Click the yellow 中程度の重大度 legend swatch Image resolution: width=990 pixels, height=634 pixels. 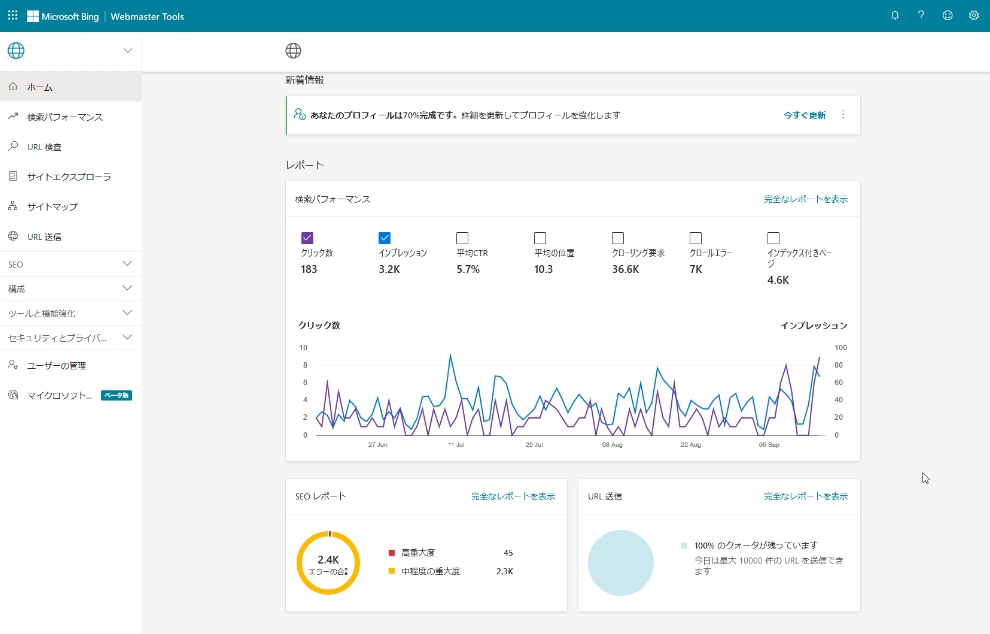[391, 571]
